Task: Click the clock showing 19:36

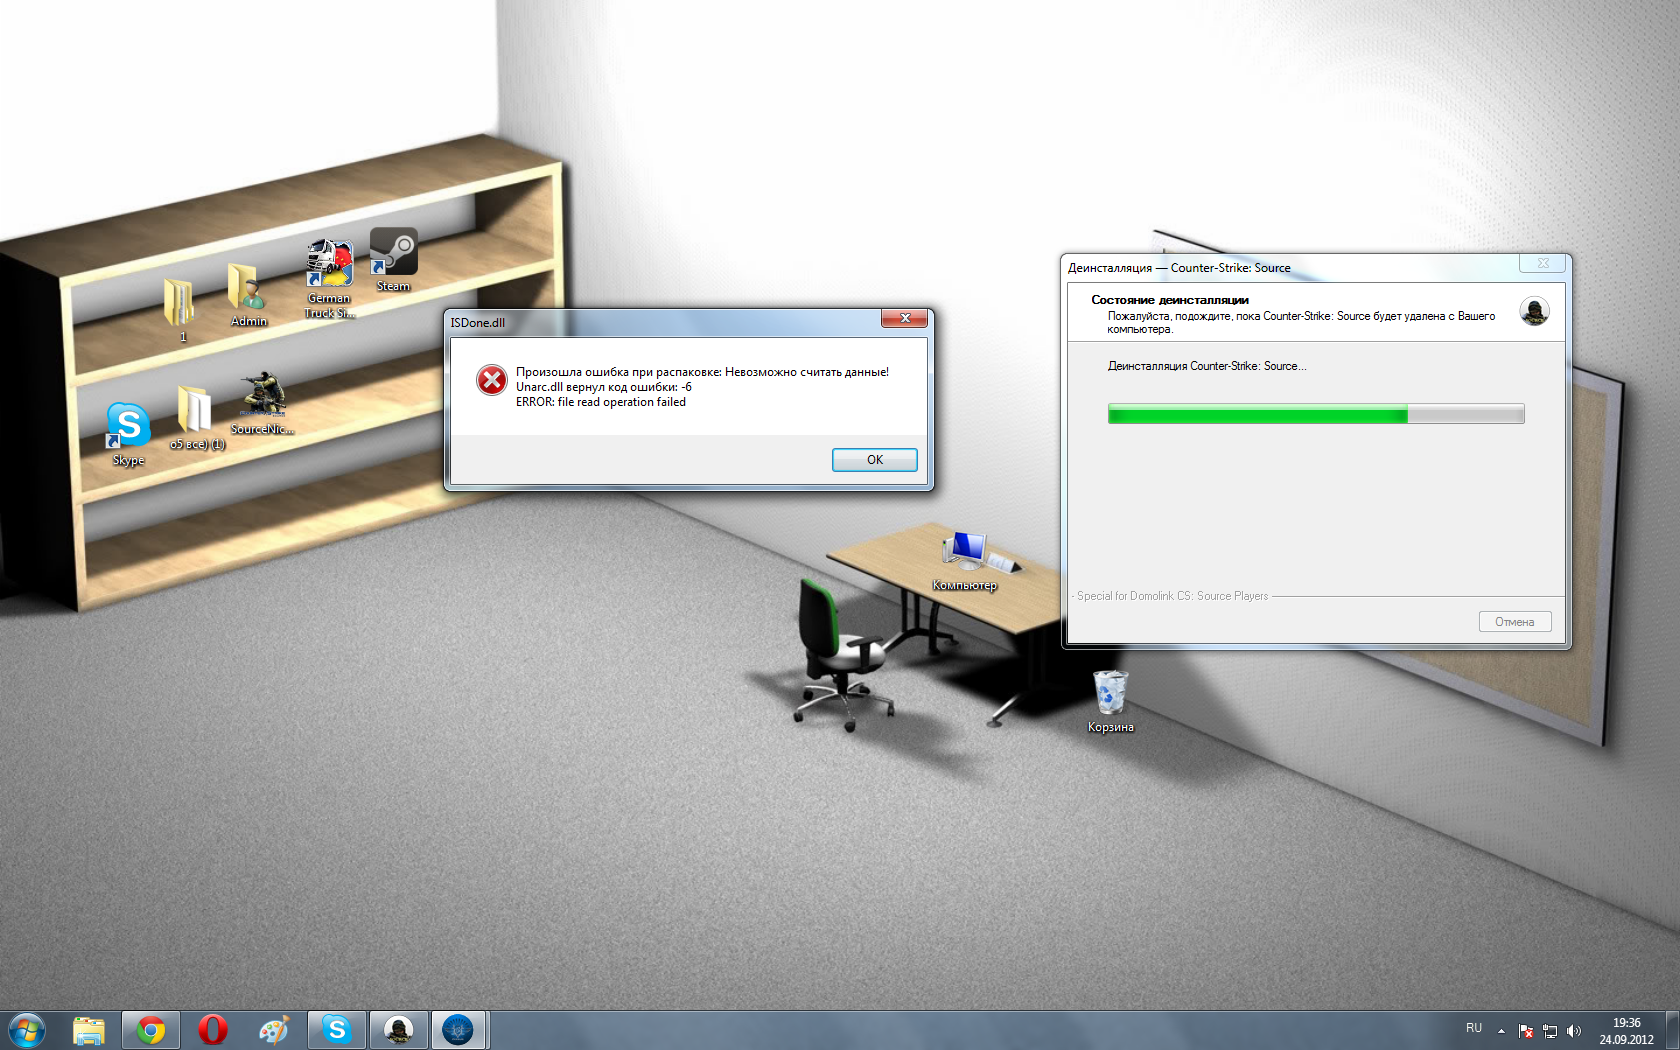Action: (1626, 1031)
